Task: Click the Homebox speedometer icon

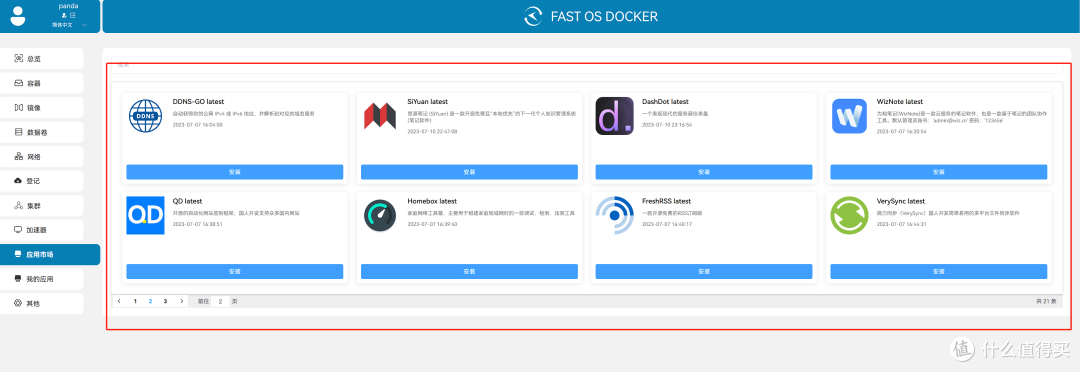Action: click(x=380, y=216)
